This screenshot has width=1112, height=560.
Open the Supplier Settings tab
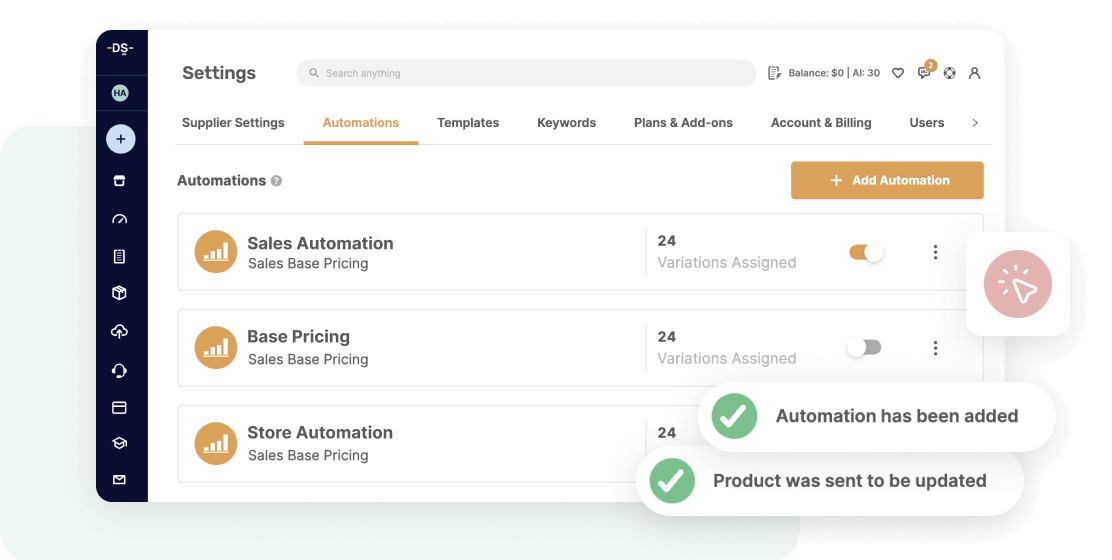pos(233,123)
